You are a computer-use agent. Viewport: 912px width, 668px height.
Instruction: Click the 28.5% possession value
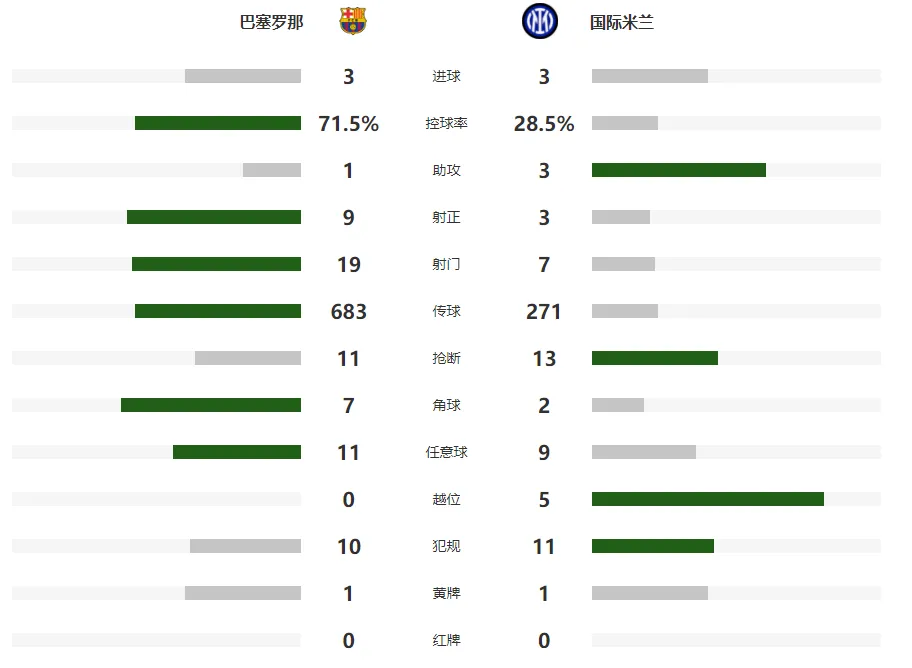tap(544, 123)
